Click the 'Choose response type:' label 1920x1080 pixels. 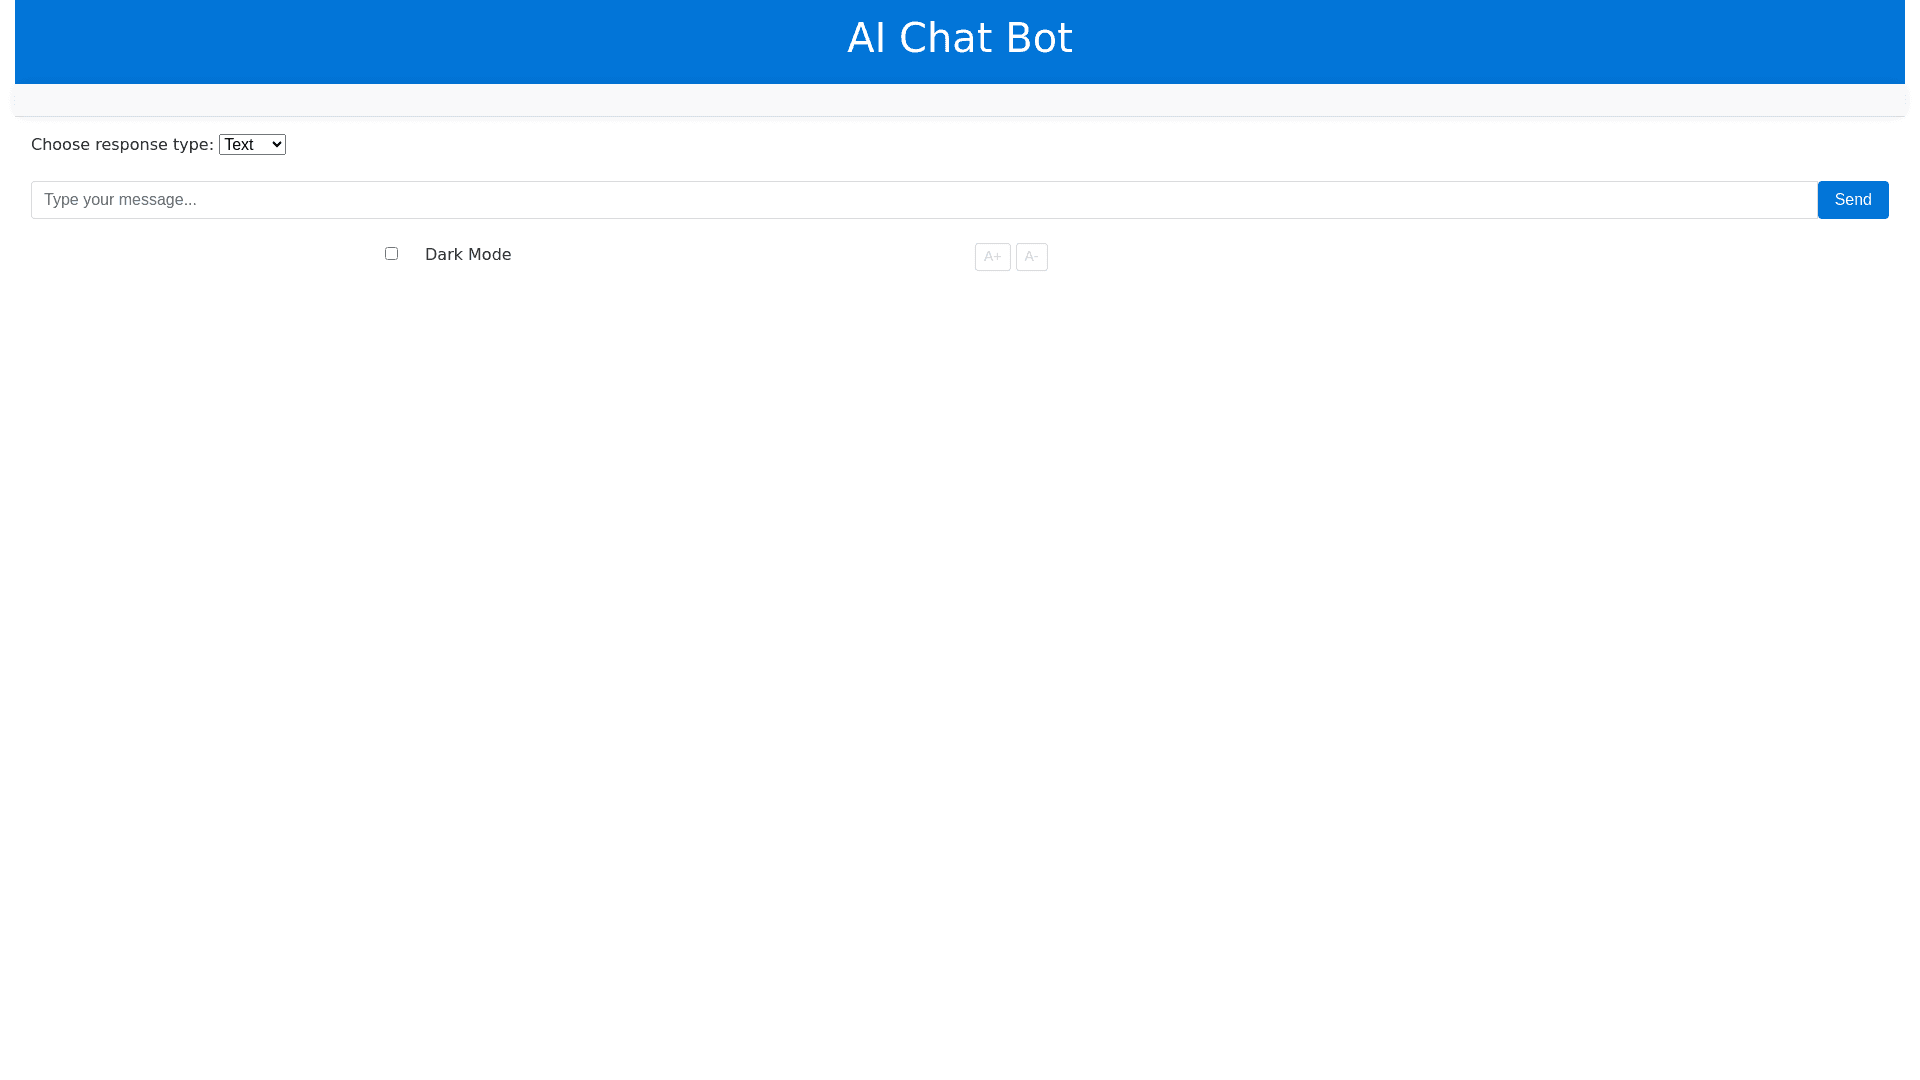click(122, 145)
